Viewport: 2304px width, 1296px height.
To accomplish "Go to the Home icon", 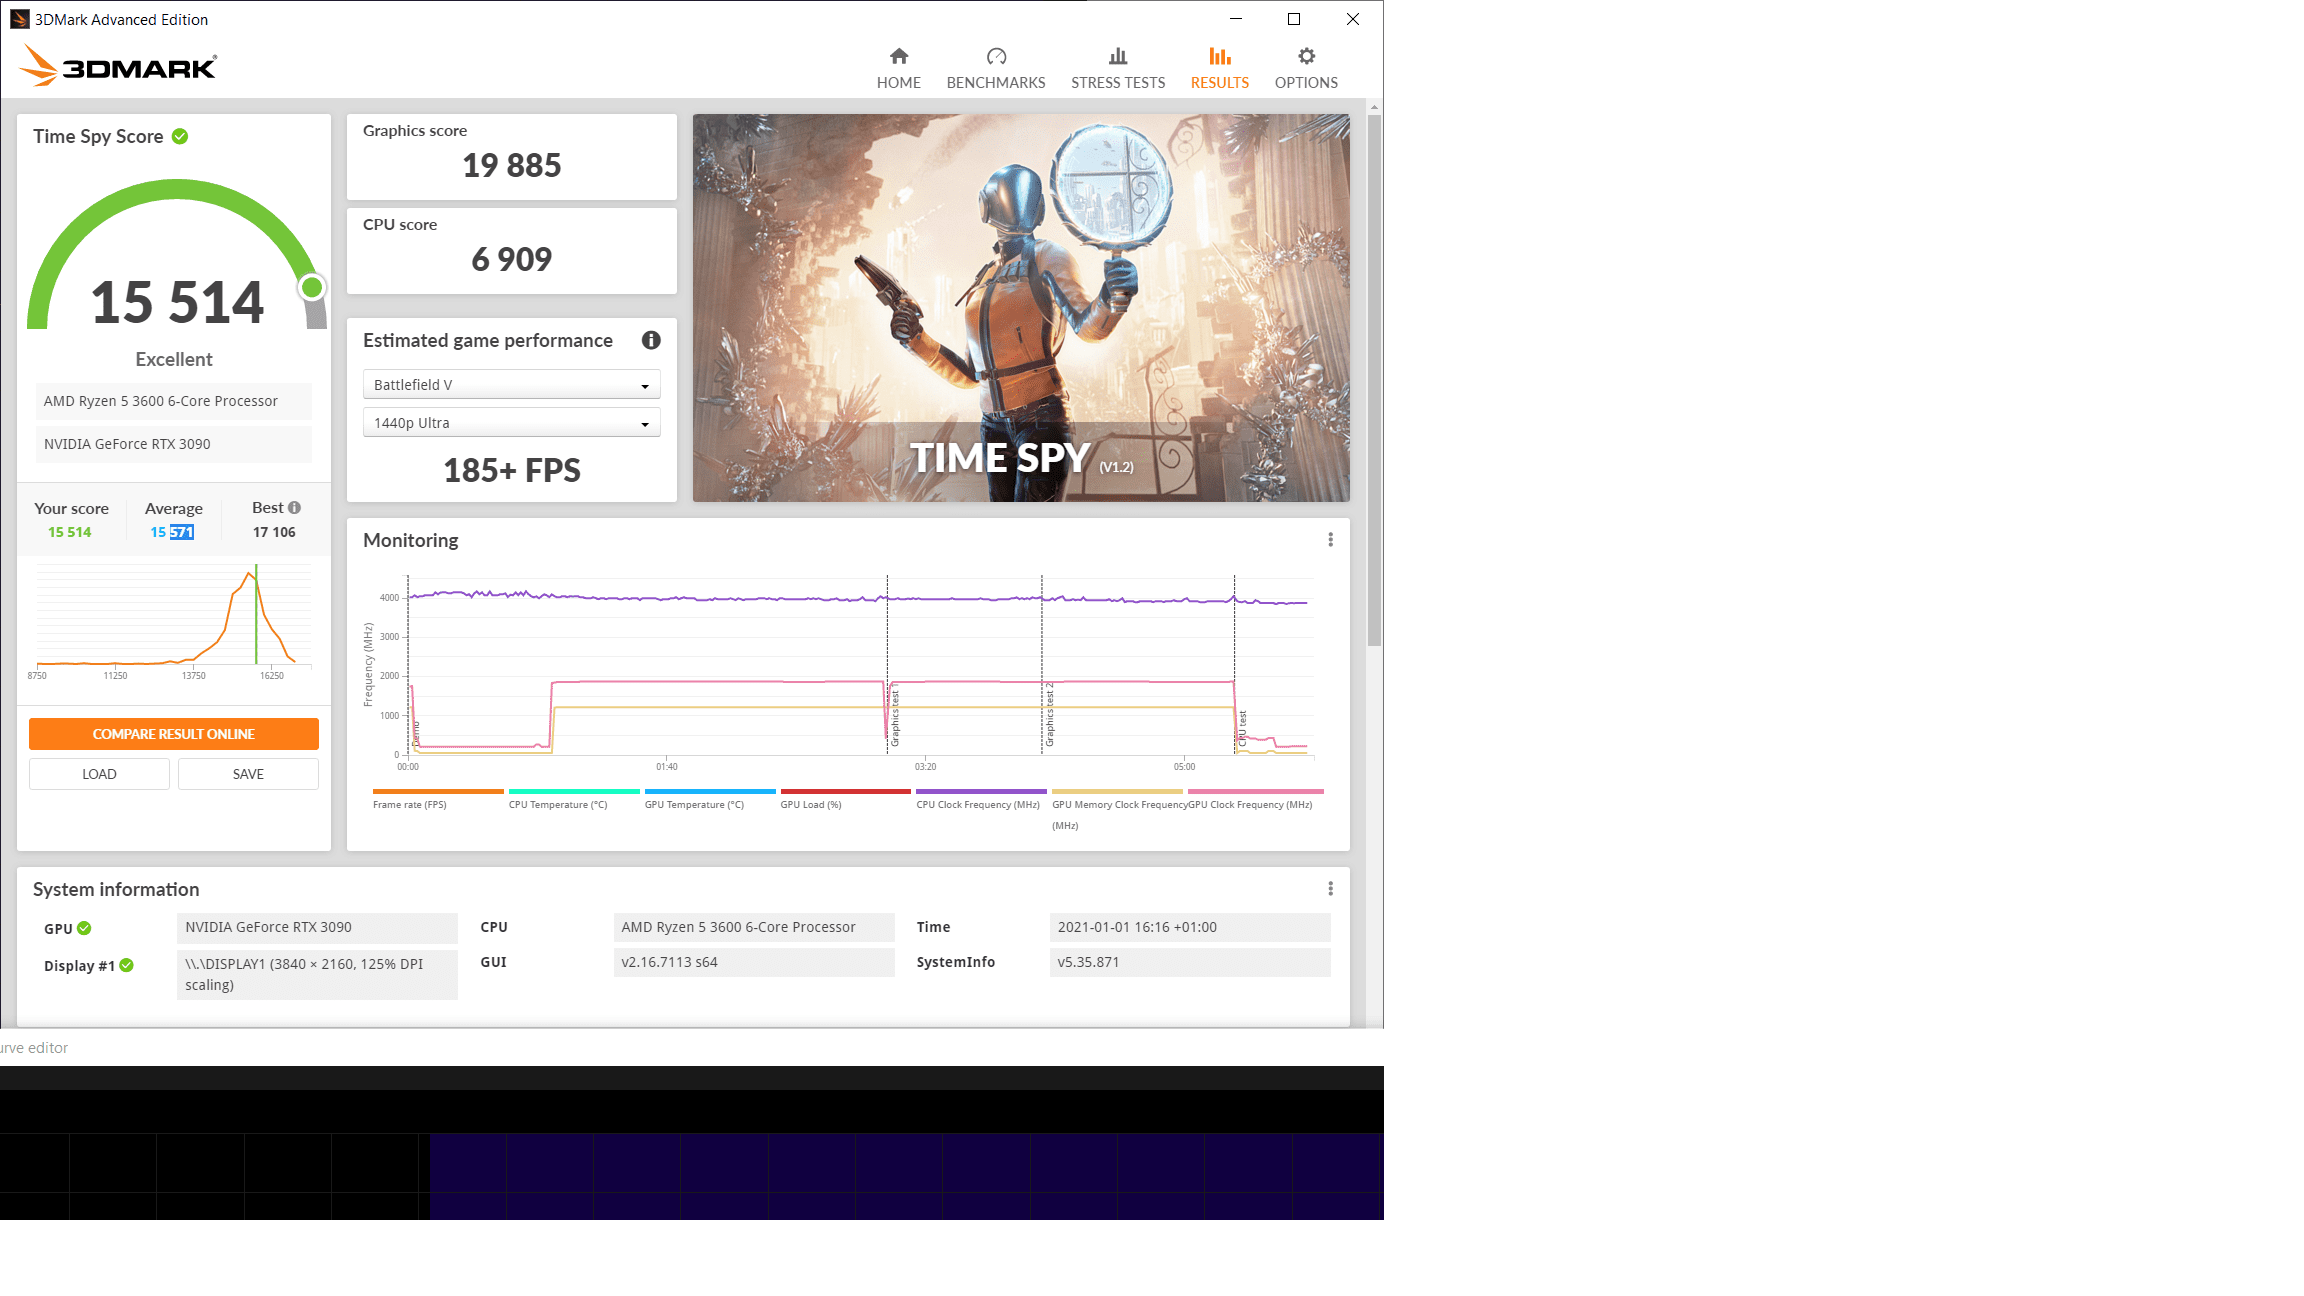I will pyautogui.click(x=898, y=57).
